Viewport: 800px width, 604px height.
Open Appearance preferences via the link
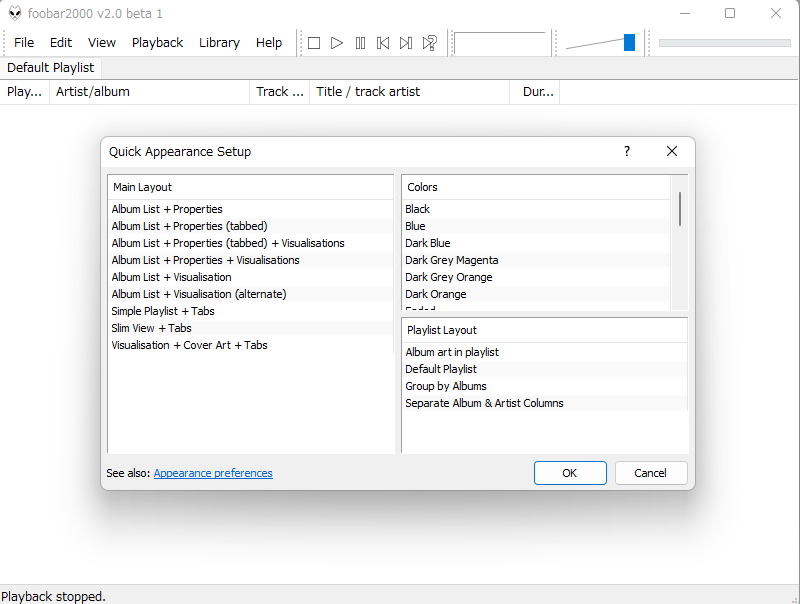(x=213, y=473)
